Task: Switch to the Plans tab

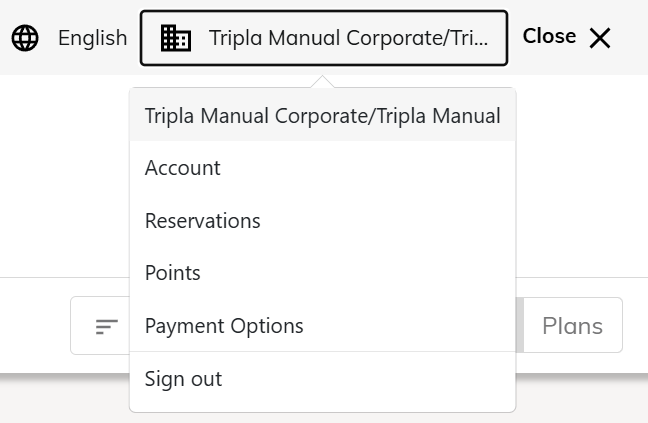Action: 572,326
